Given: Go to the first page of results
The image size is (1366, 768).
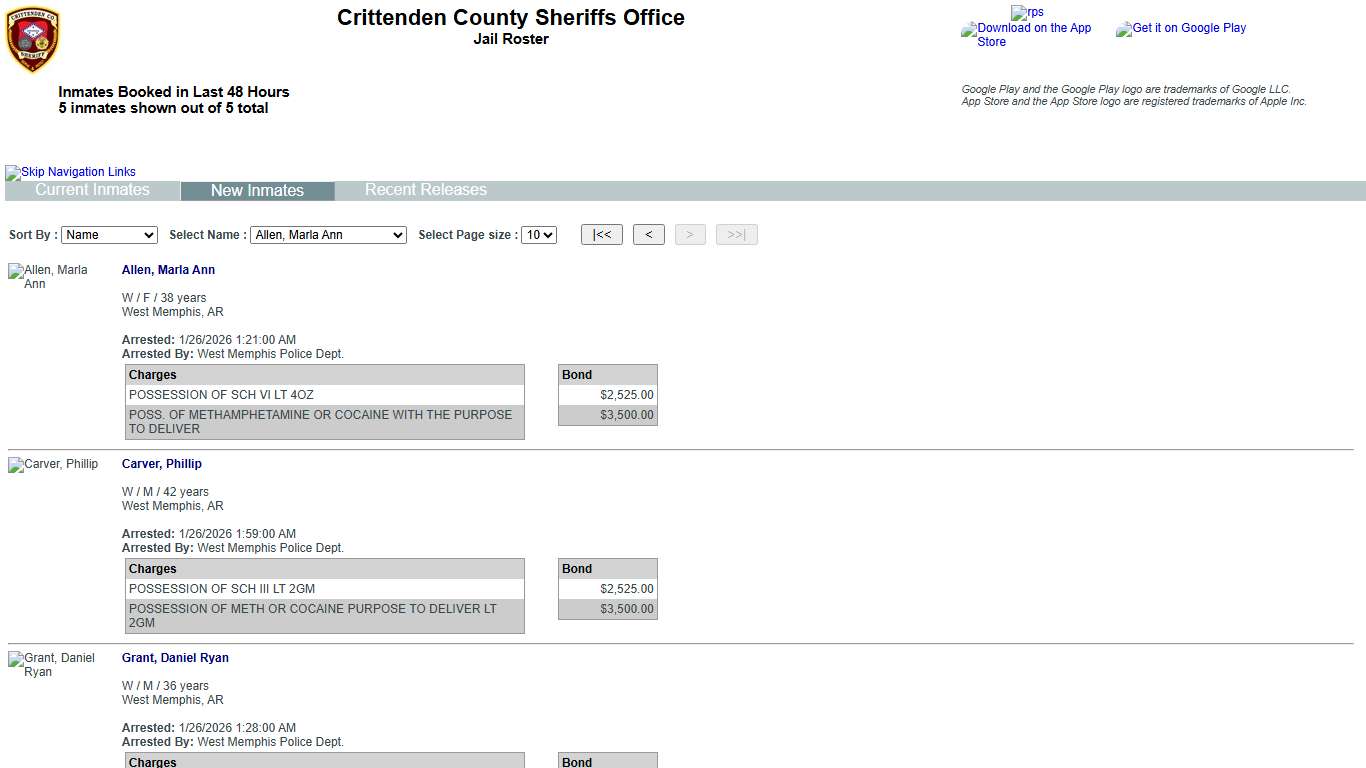Looking at the screenshot, I should point(601,235).
